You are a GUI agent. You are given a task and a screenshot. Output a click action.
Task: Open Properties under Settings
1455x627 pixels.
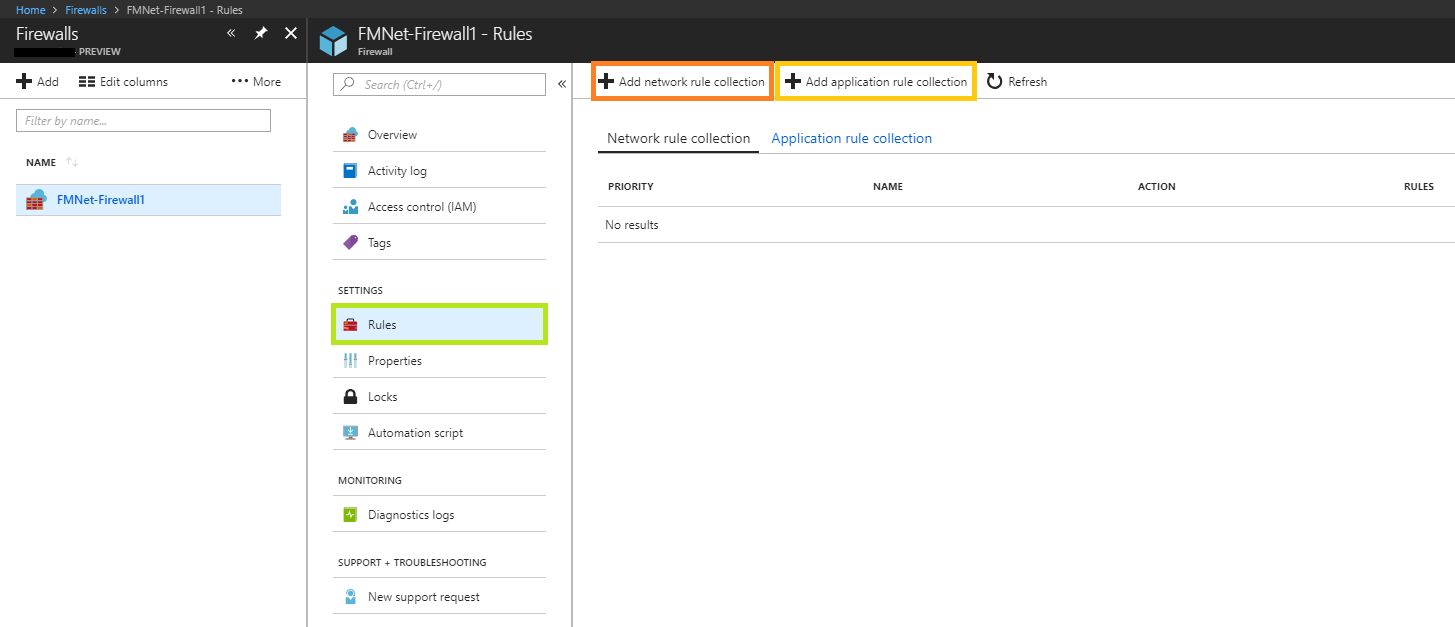[x=440, y=361]
